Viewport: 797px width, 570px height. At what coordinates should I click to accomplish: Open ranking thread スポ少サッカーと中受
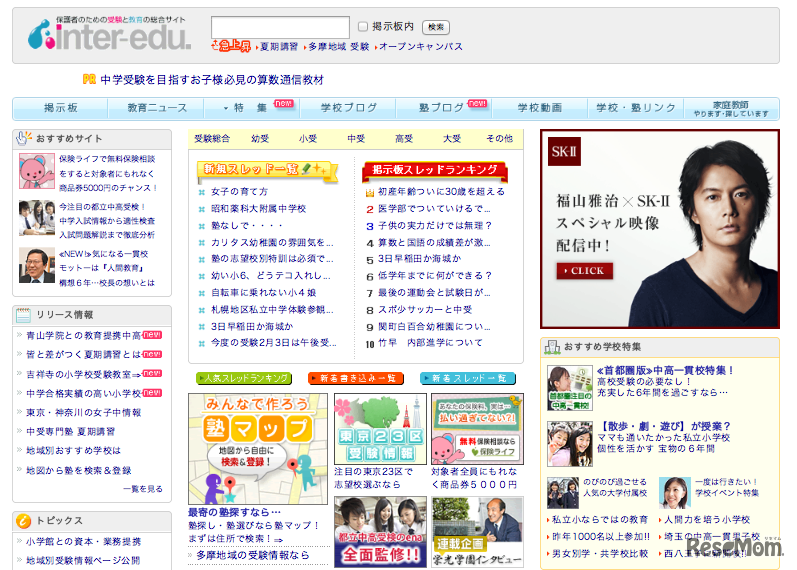coord(425,309)
